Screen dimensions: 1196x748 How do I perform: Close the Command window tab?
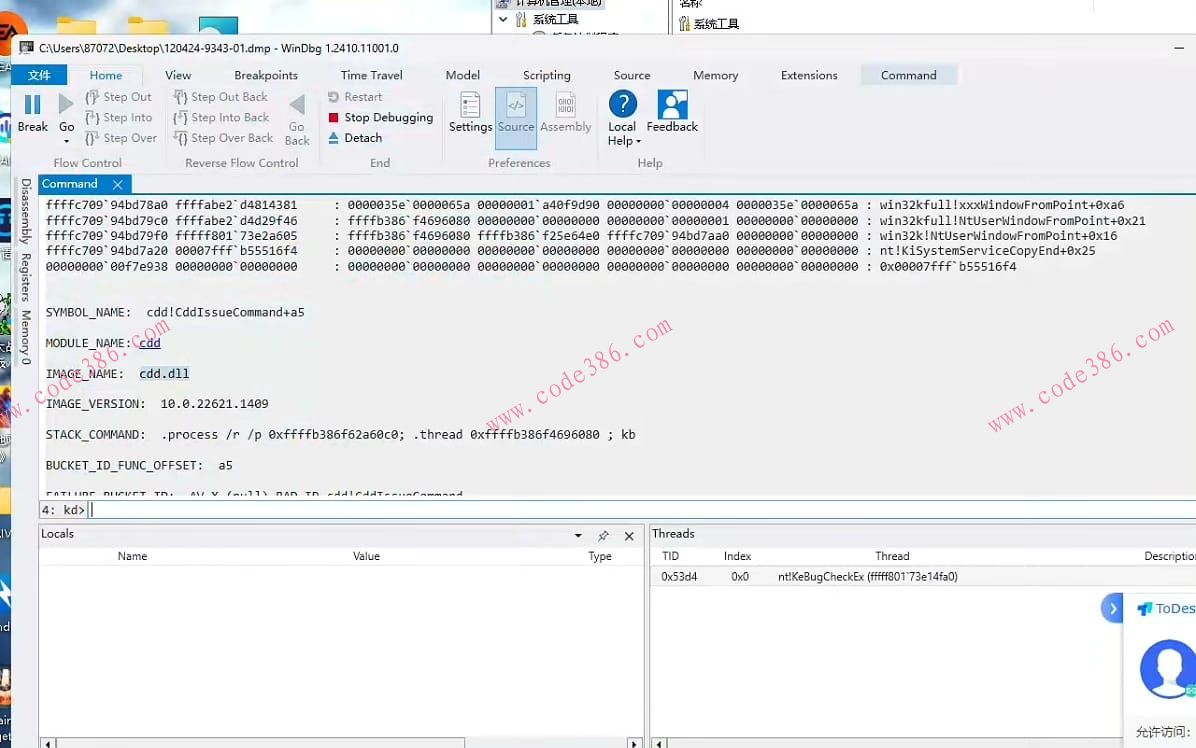pos(117,185)
